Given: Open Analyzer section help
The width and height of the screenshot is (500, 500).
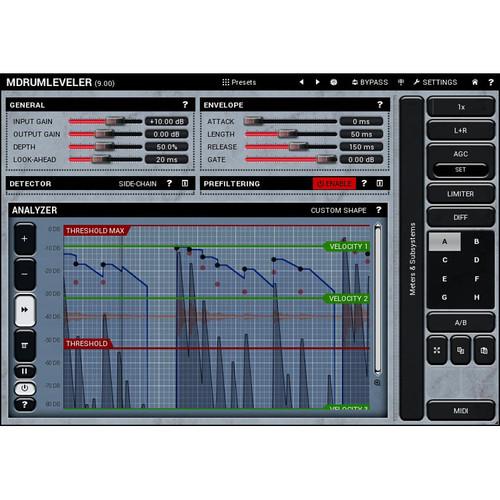Looking at the screenshot, I should [x=379, y=210].
